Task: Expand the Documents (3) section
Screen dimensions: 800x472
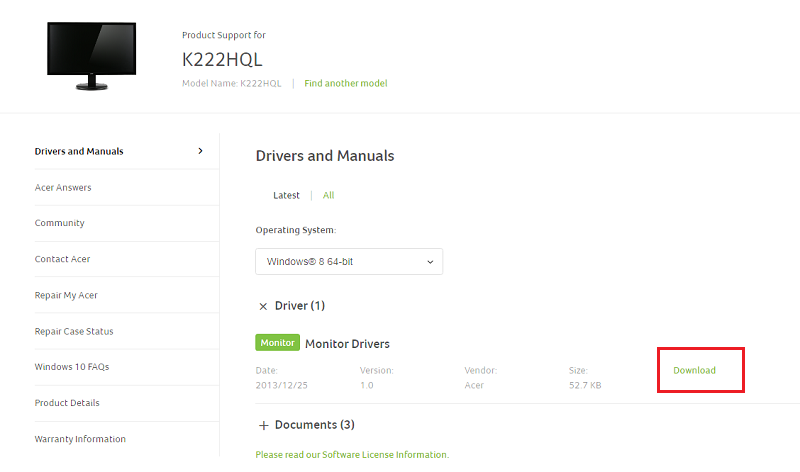Action: 263,425
